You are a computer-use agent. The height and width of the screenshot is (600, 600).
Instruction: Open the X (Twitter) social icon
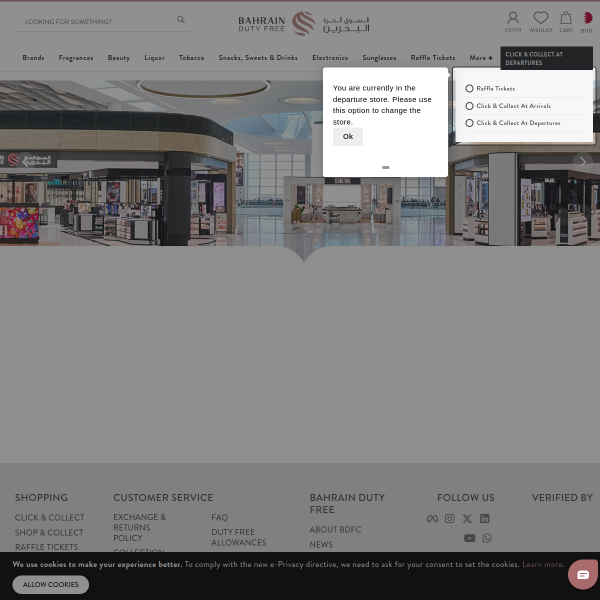pos(467,518)
